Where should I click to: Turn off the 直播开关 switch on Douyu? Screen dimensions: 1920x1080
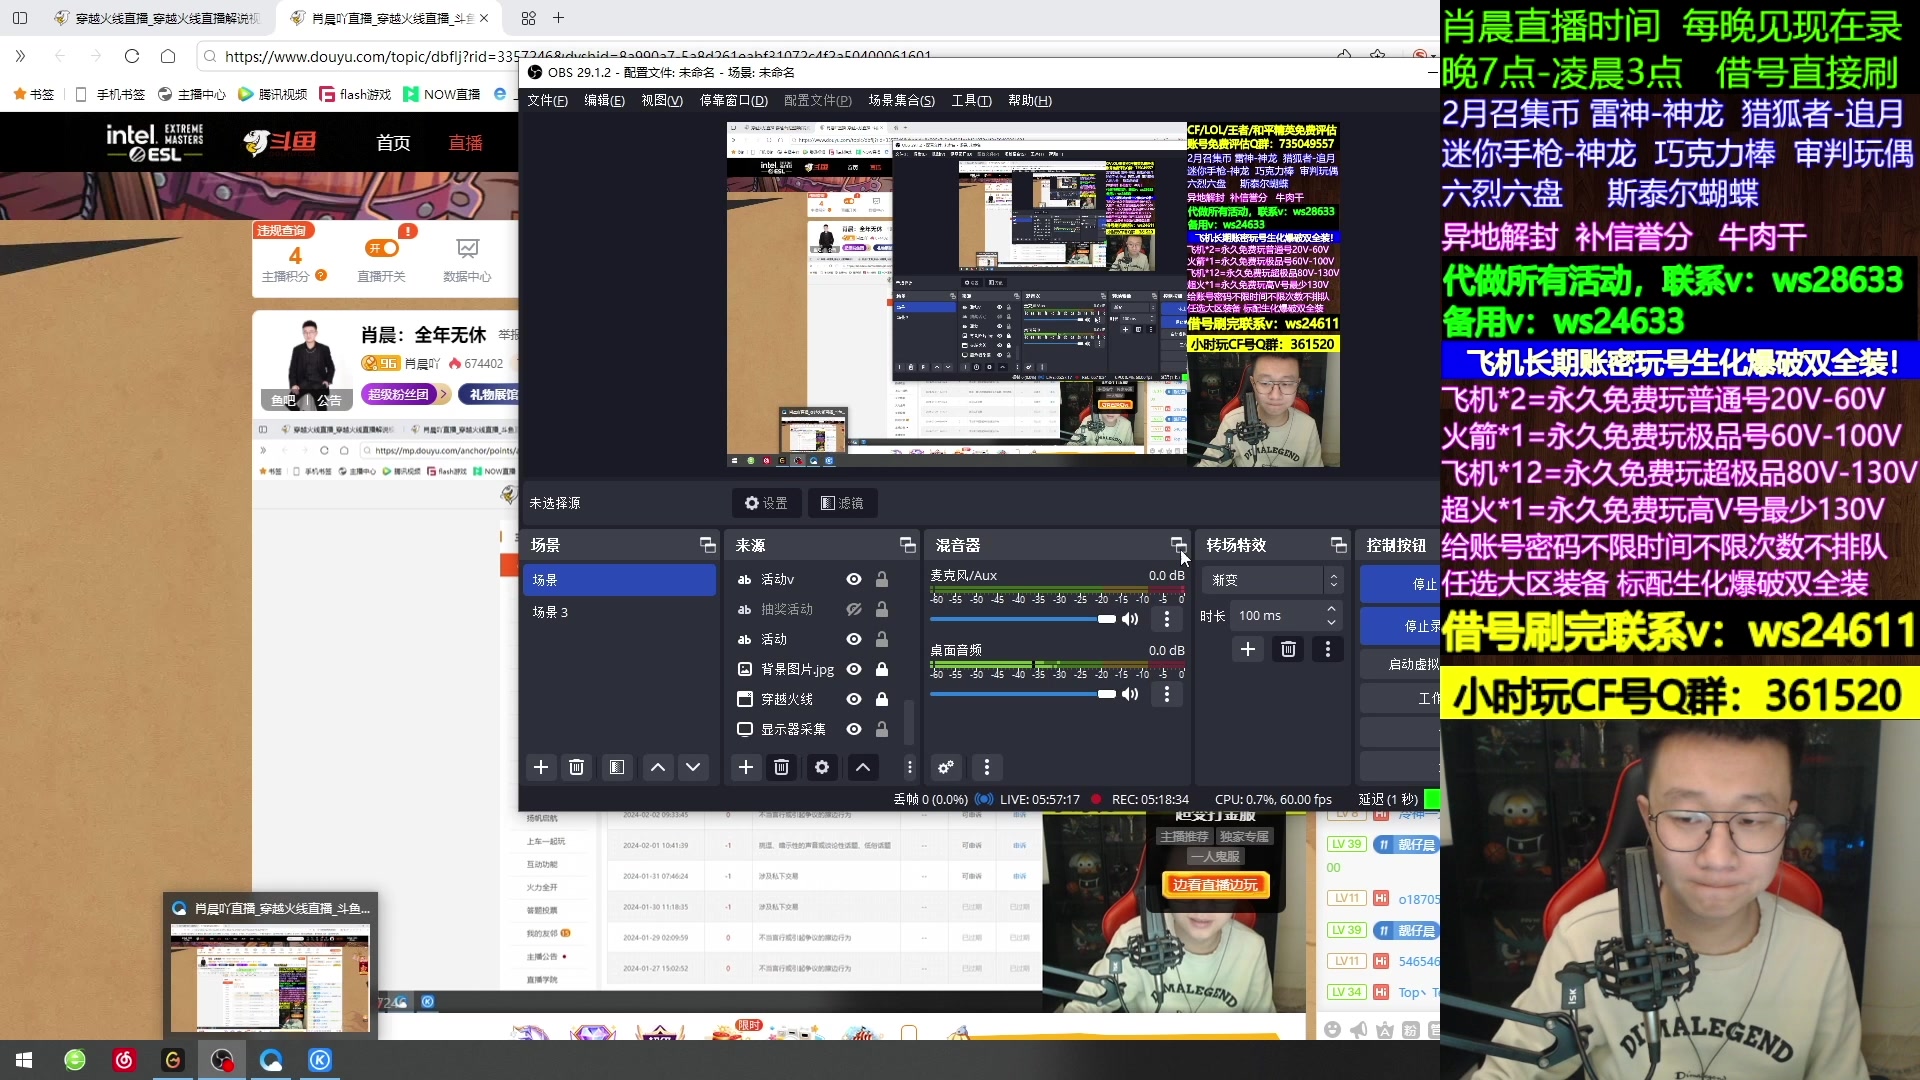(382, 248)
